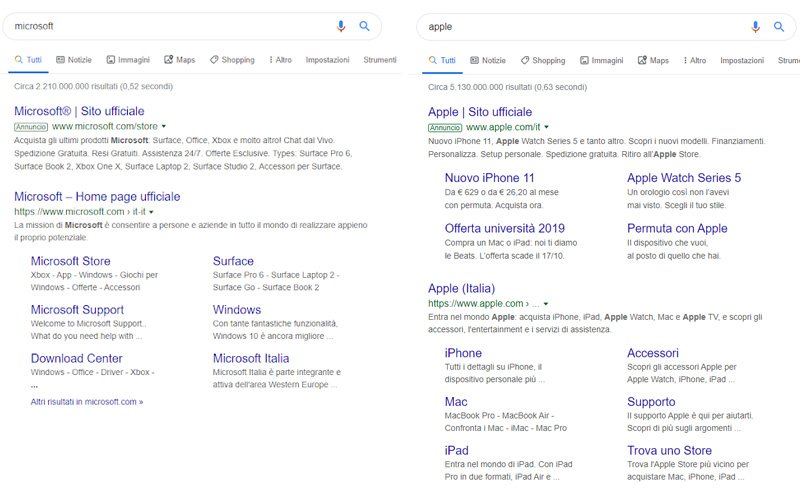Screen dimensions: 800x500
Task: Click 'Altri risultati in microsoft.com »'
Action: click(x=87, y=402)
